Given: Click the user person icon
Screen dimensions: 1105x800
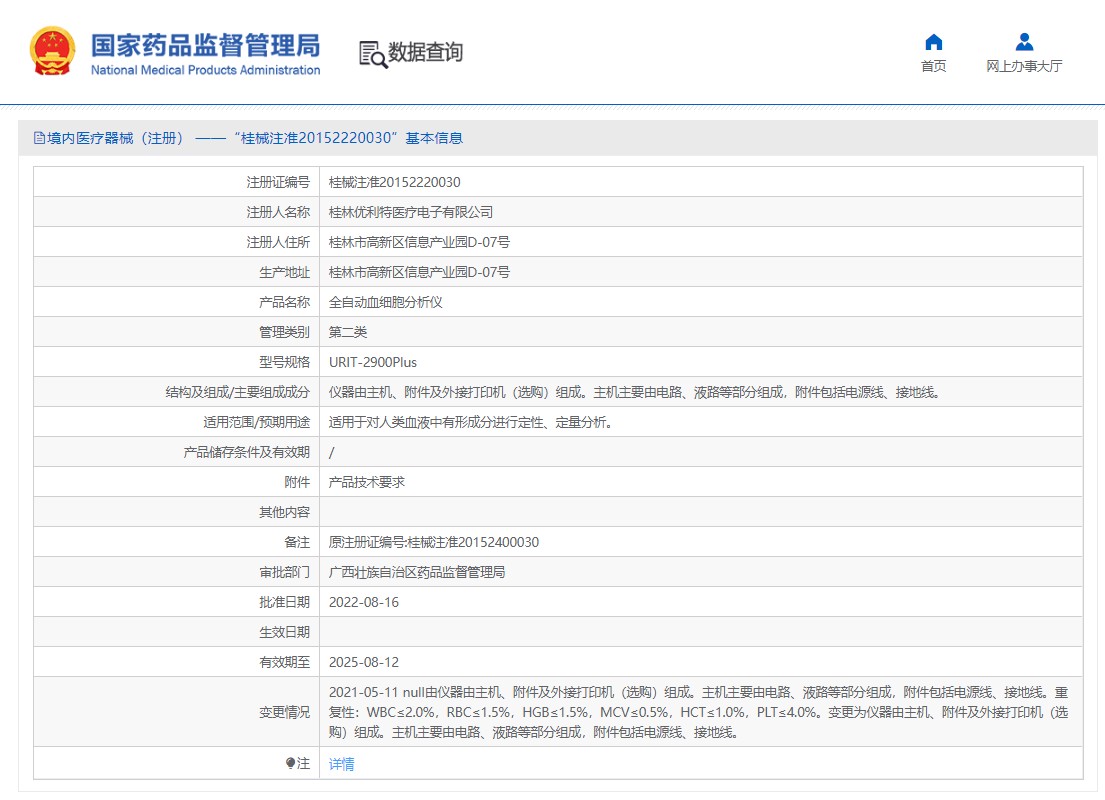Looking at the screenshot, I should (x=1024, y=42).
